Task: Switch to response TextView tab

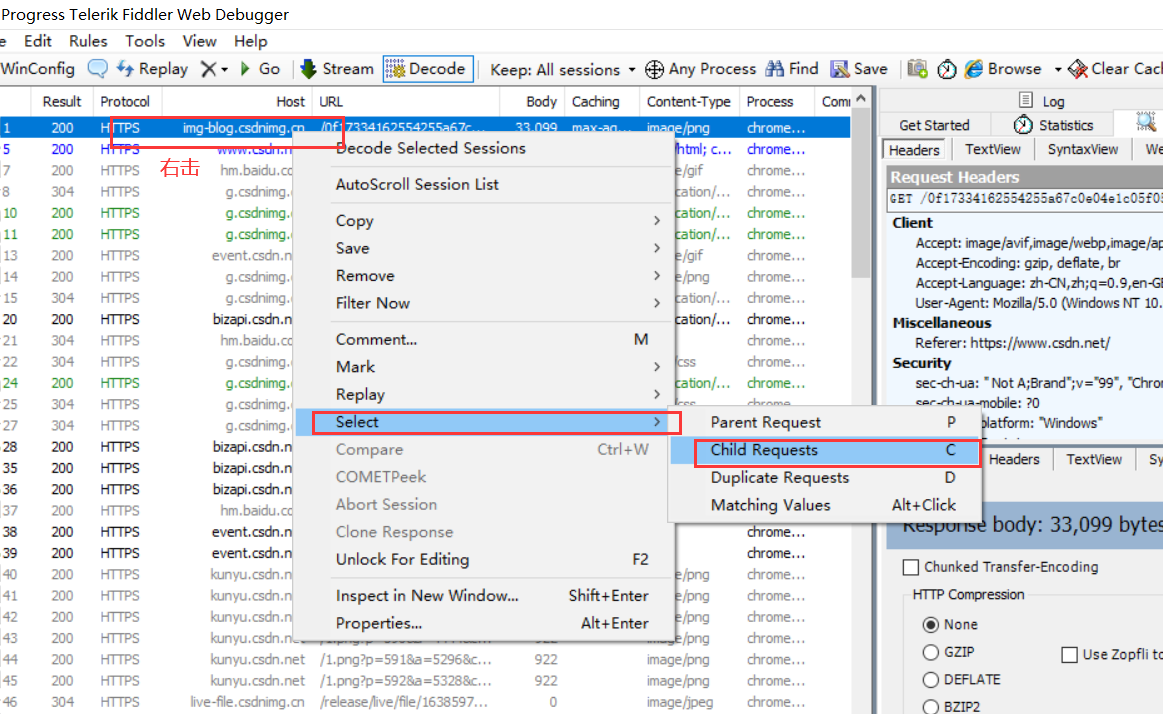Action: pyautogui.click(x=1093, y=460)
